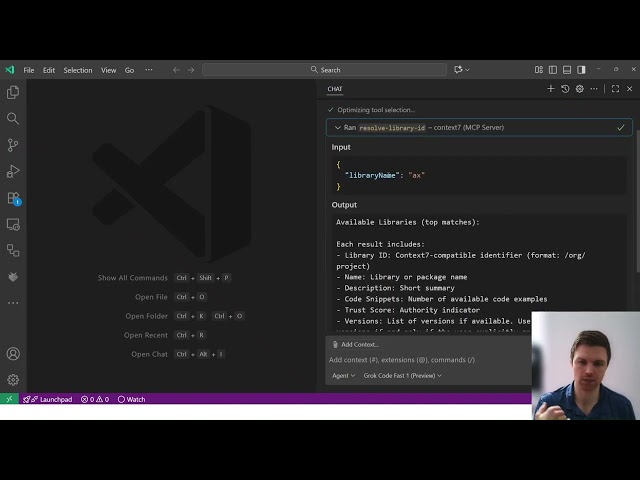
Task: Open the Remote Explorer view
Action: (x=13, y=224)
